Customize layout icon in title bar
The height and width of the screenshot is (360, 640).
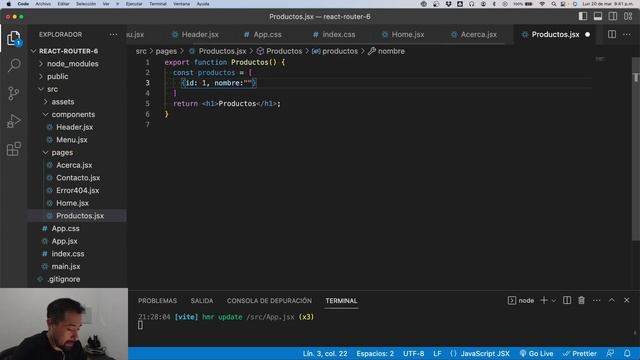[628, 16]
